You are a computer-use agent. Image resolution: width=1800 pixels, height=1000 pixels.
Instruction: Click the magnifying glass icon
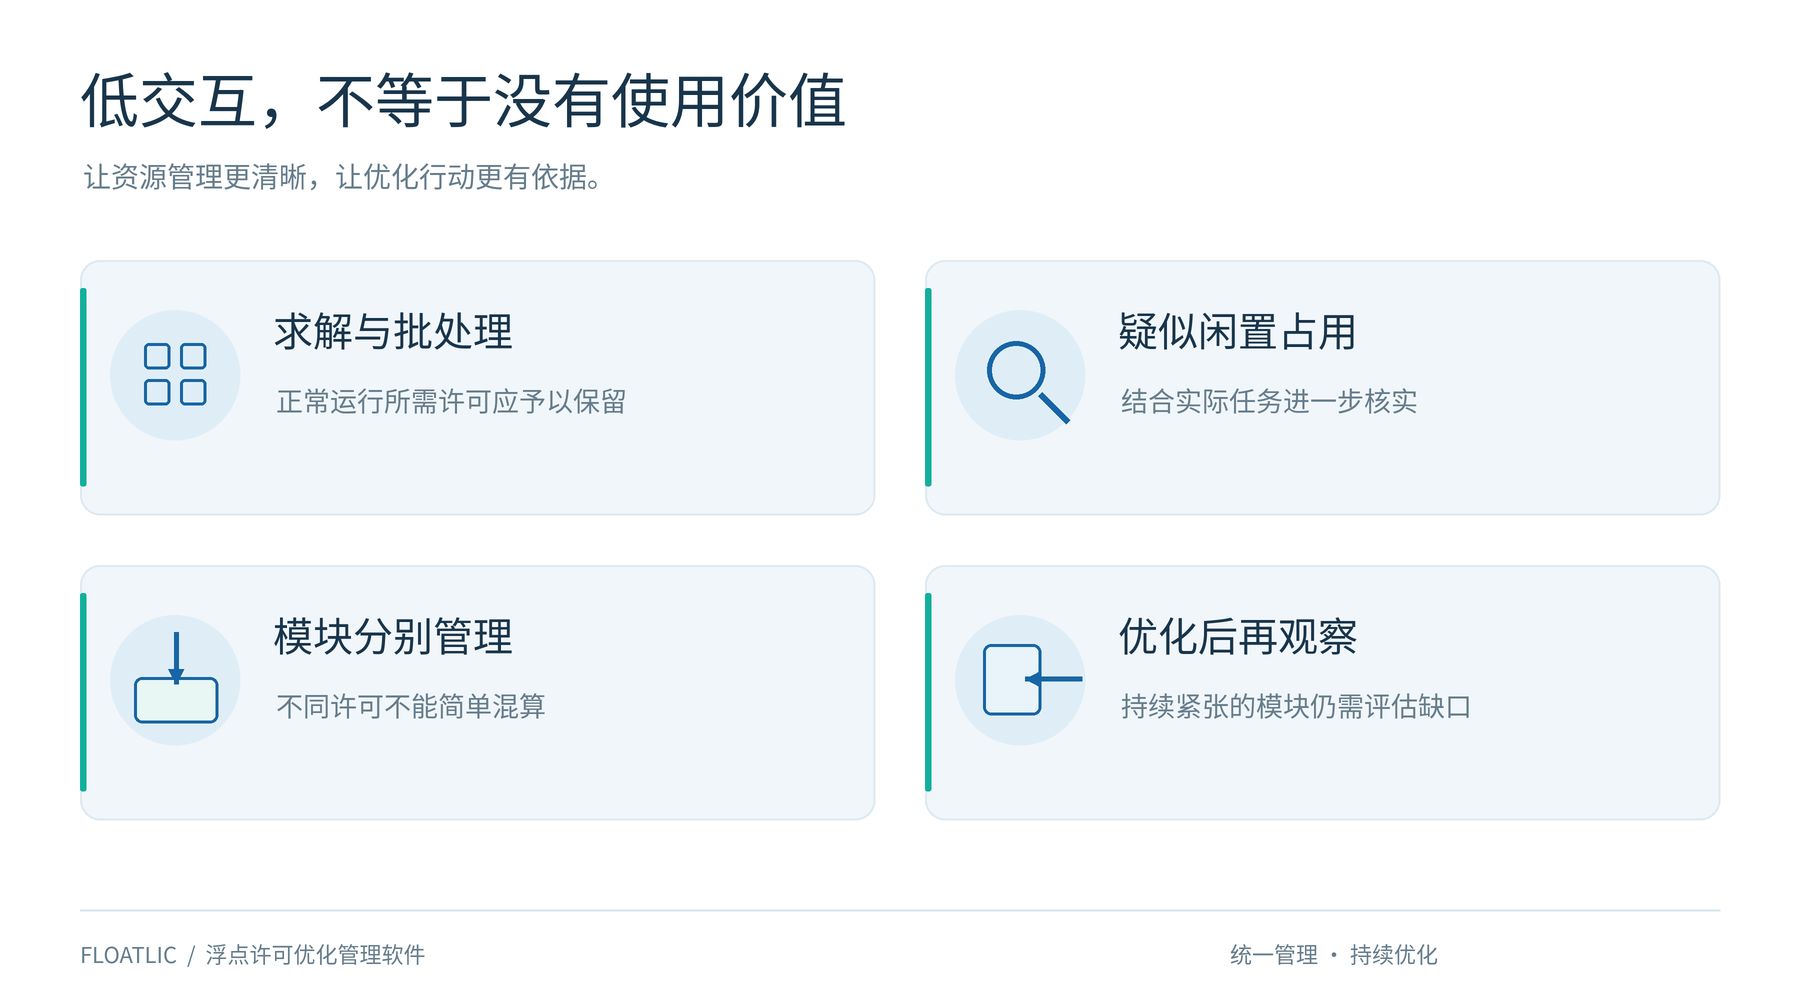[1027, 382]
